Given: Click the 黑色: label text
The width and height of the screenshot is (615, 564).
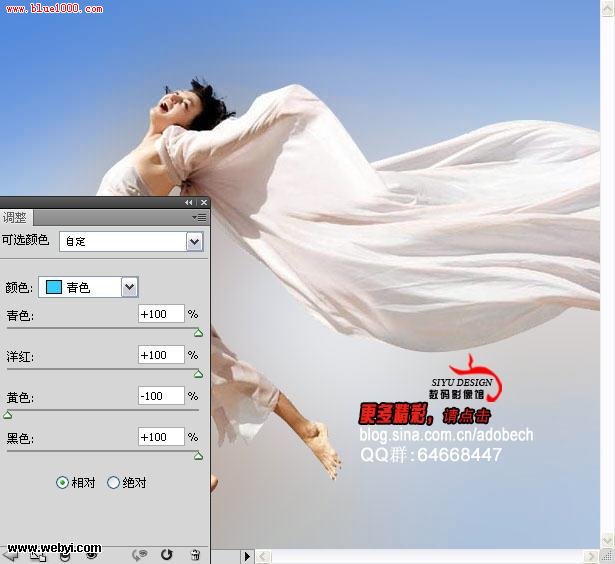Looking at the screenshot, I should 20,438.
